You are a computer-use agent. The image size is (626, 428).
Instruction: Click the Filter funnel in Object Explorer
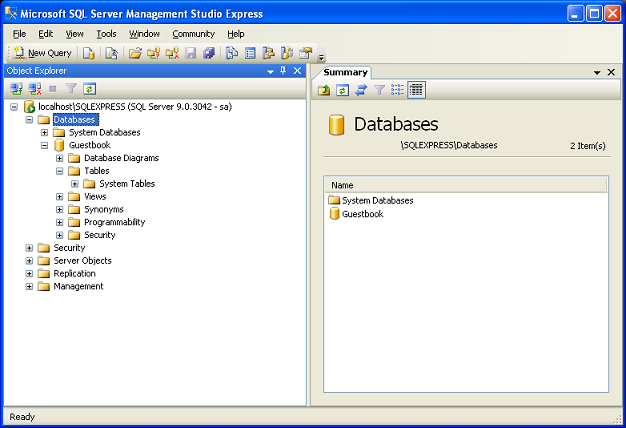click(x=71, y=89)
